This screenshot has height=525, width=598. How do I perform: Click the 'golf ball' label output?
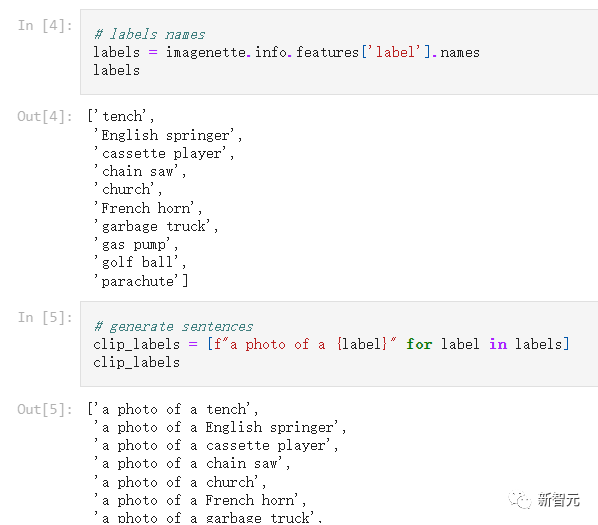tap(140, 262)
